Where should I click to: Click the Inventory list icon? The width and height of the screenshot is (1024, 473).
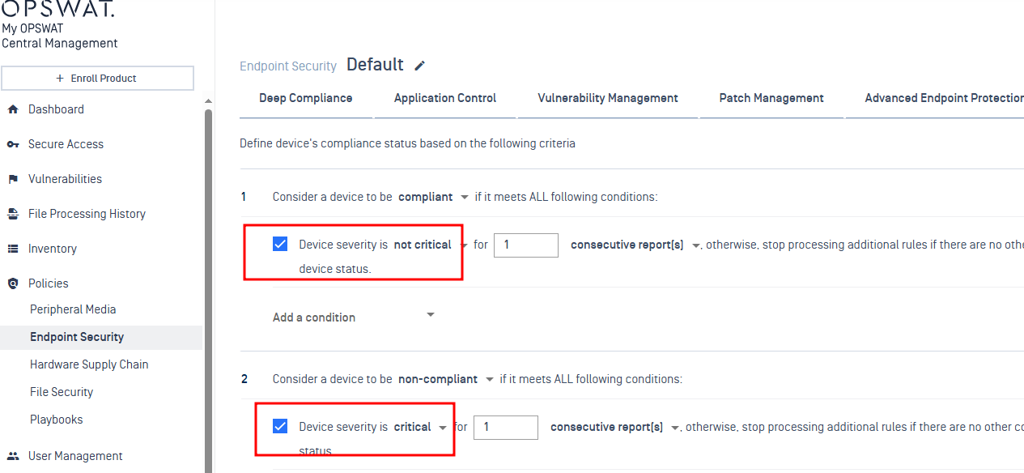coord(12,249)
